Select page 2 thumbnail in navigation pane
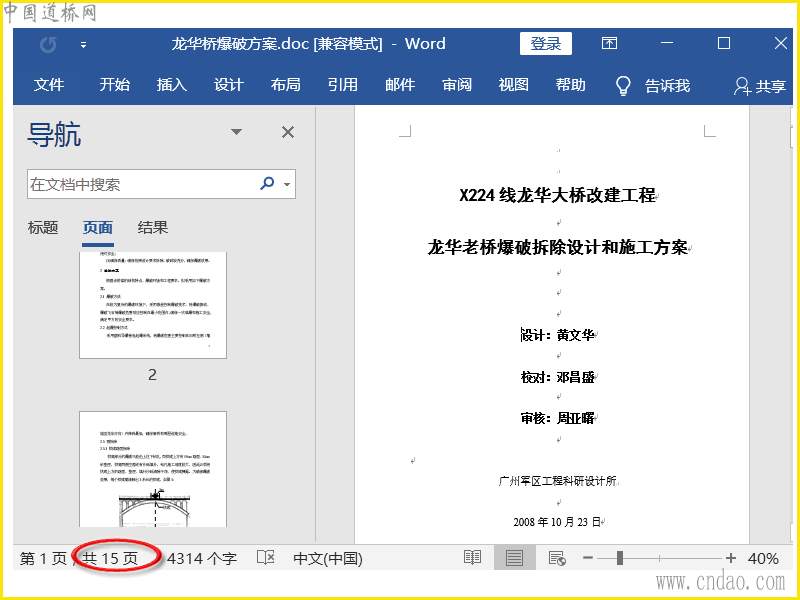Image resolution: width=800 pixels, height=600 pixels. 153,305
